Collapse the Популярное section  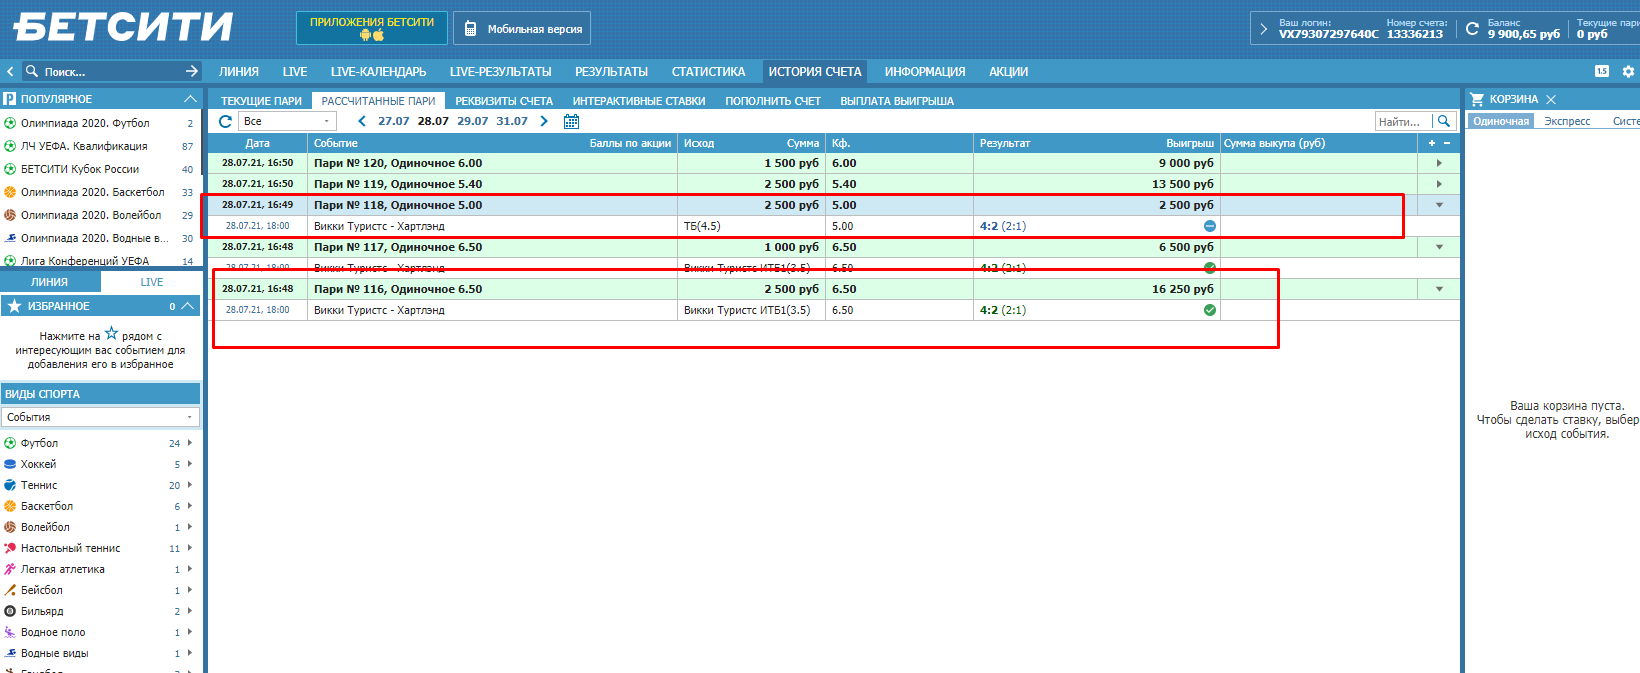pyautogui.click(x=190, y=99)
